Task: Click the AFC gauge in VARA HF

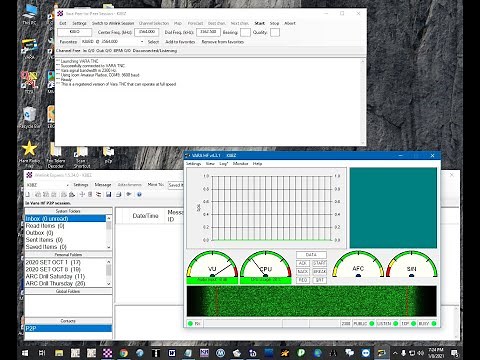Action: tap(358, 264)
